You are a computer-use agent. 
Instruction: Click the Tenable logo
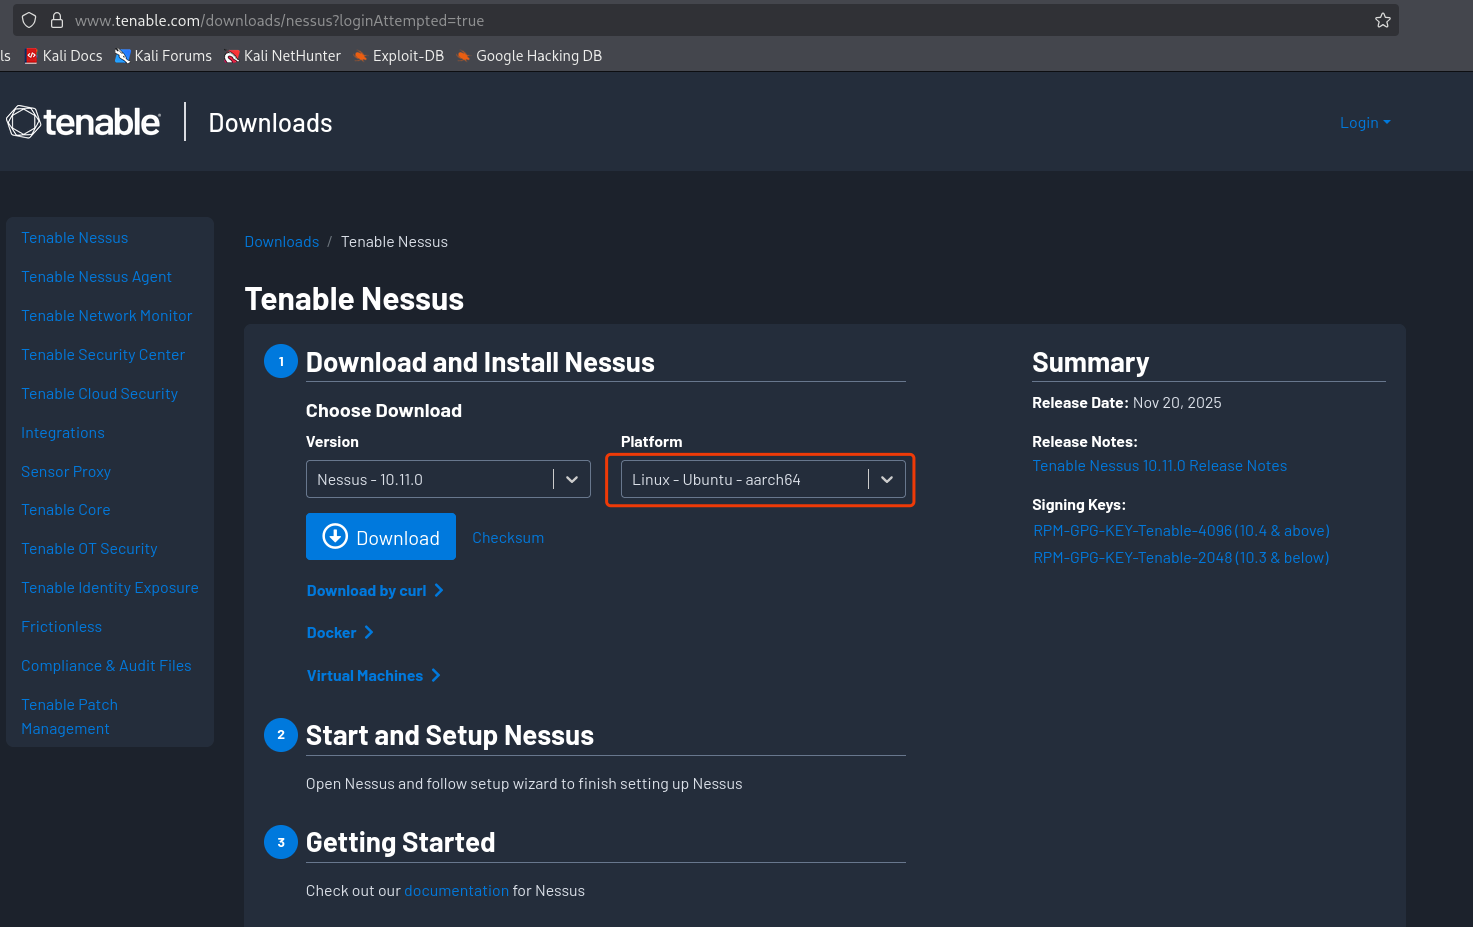(83, 122)
